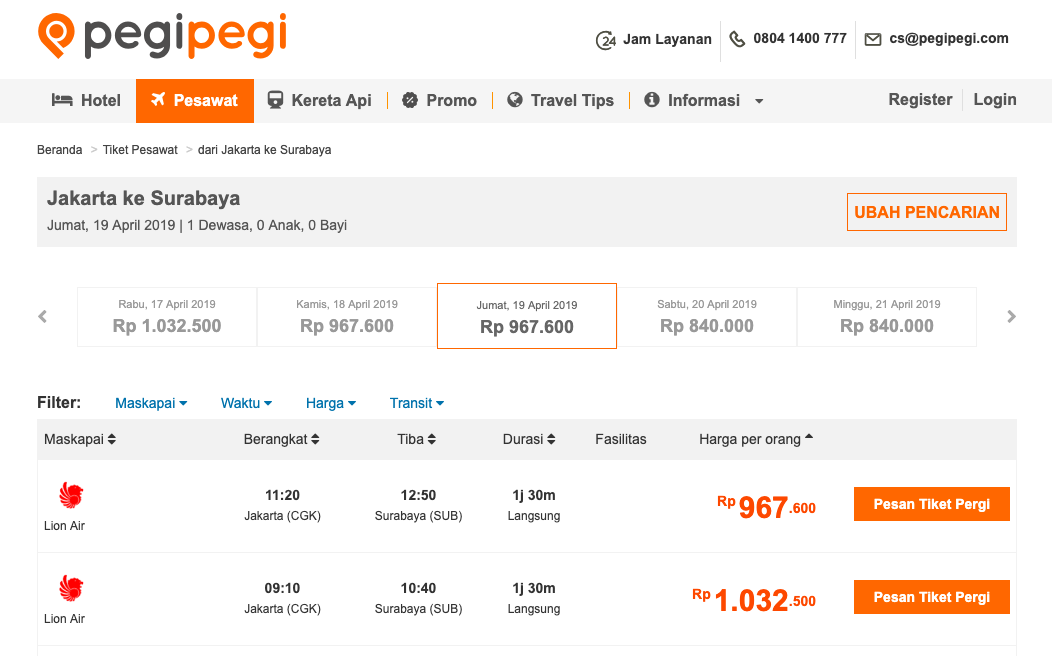This screenshot has width=1052, height=656.
Task: Click the envelope email icon
Action: tap(873, 40)
